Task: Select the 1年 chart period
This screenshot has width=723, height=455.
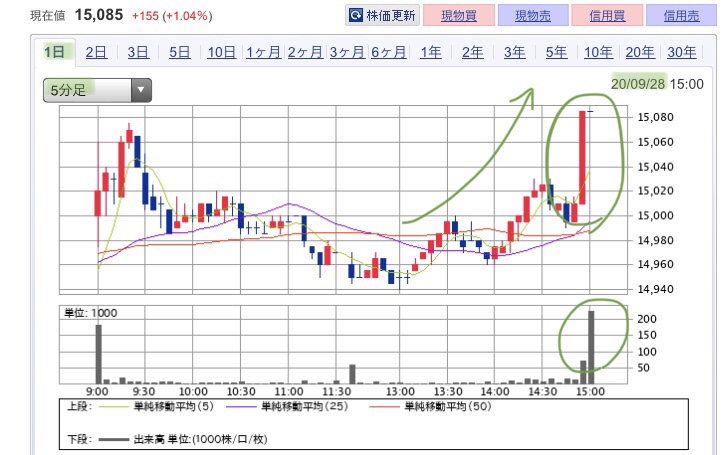Action: 431,52
